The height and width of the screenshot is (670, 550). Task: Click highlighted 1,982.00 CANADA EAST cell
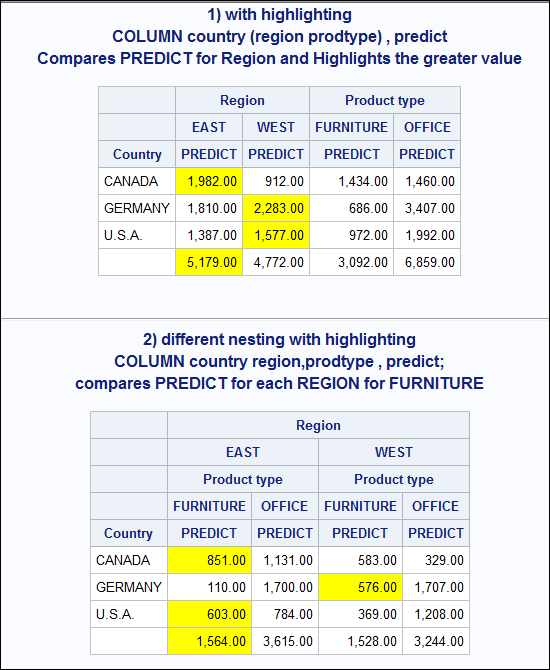click(x=209, y=181)
